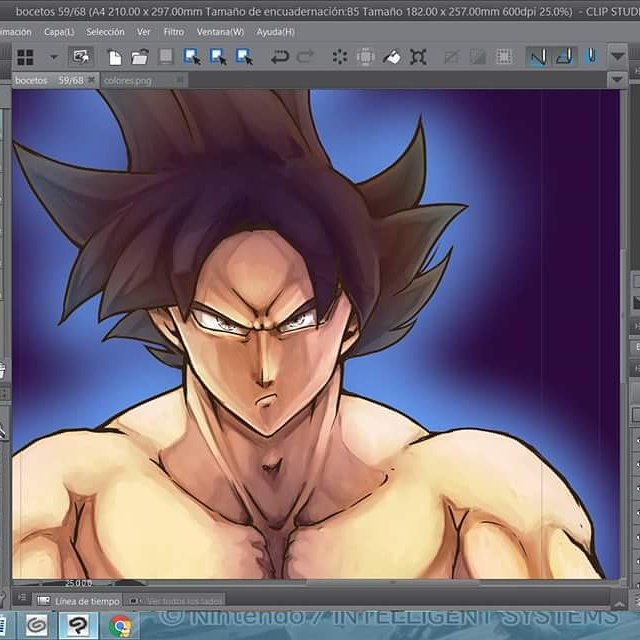Click the blue frame-cursor icon nearest Undo
This screenshot has width=640, height=640.
[244, 57]
